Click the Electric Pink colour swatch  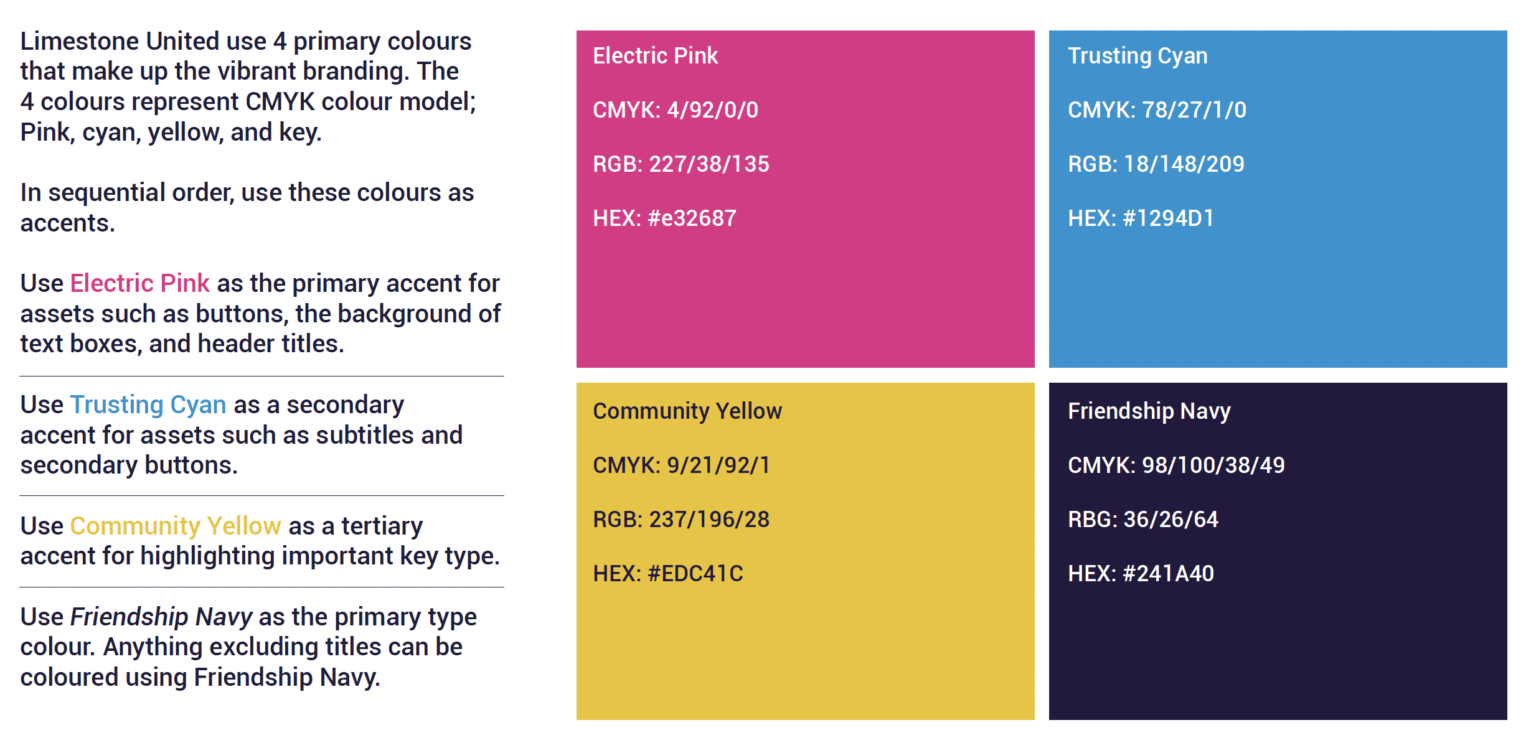pos(805,199)
